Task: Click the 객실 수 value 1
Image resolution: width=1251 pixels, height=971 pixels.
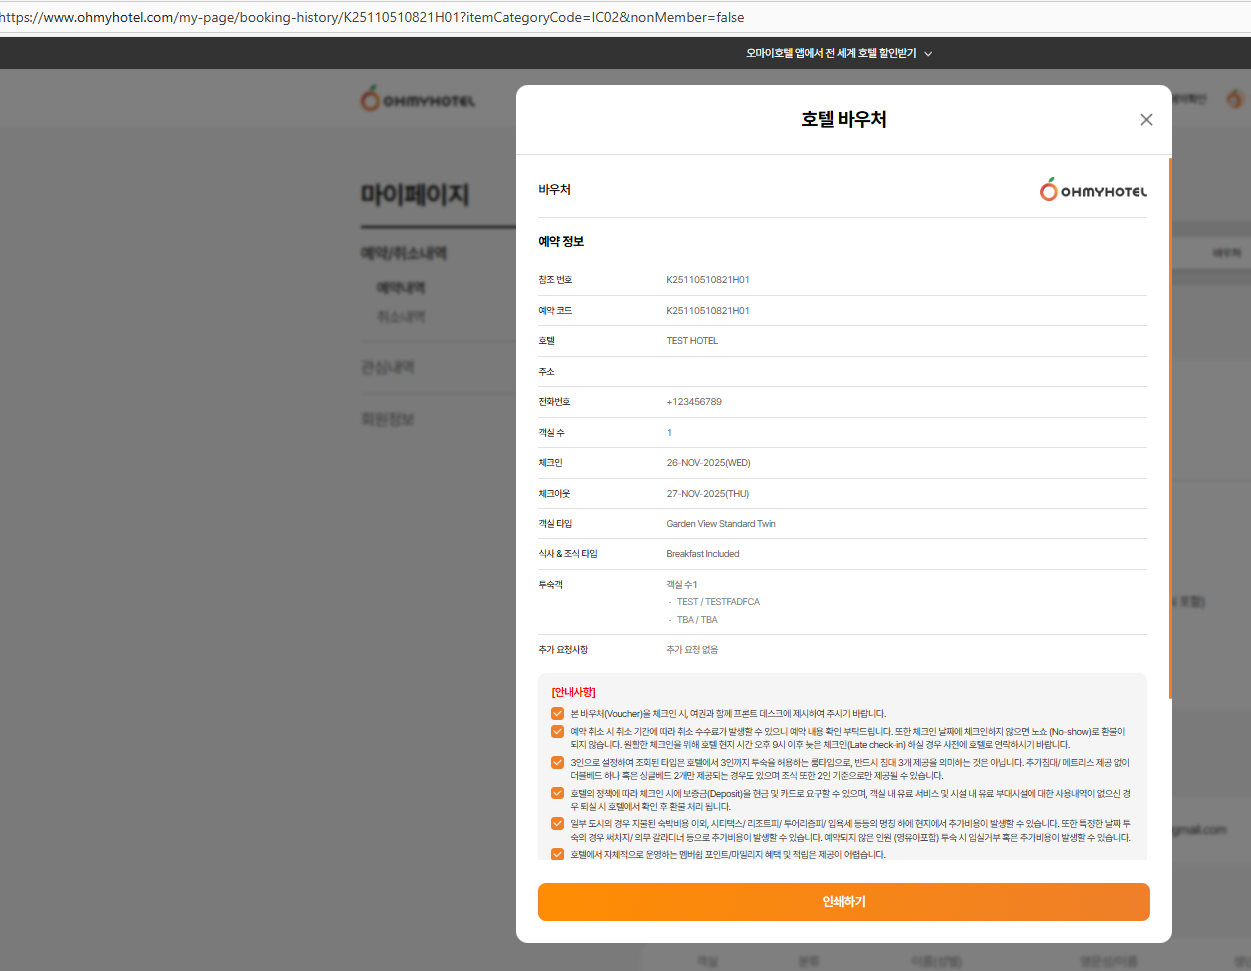Action: pos(669,433)
